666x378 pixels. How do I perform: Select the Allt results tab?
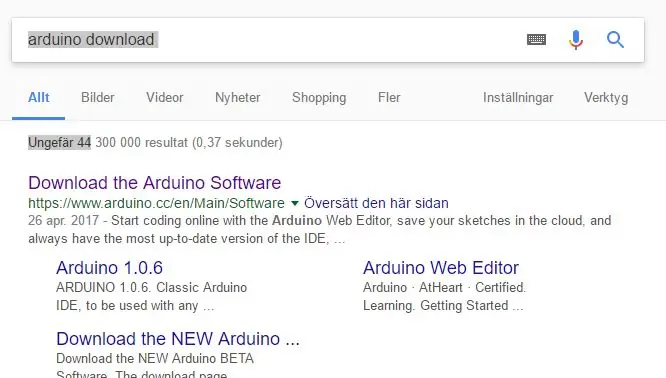(39, 97)
